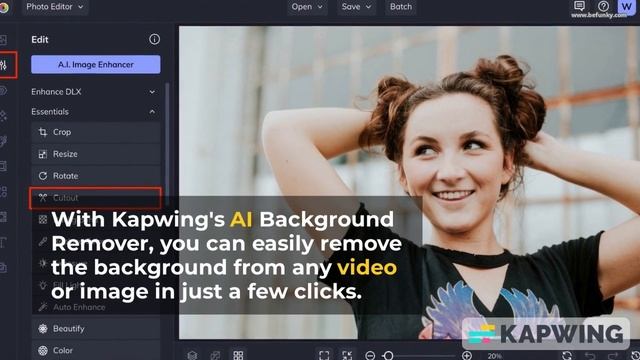Open the Photo Editor mode dropdown
Image resolution: width=640 pixels, height=360 pixels.
coord(55,7)
